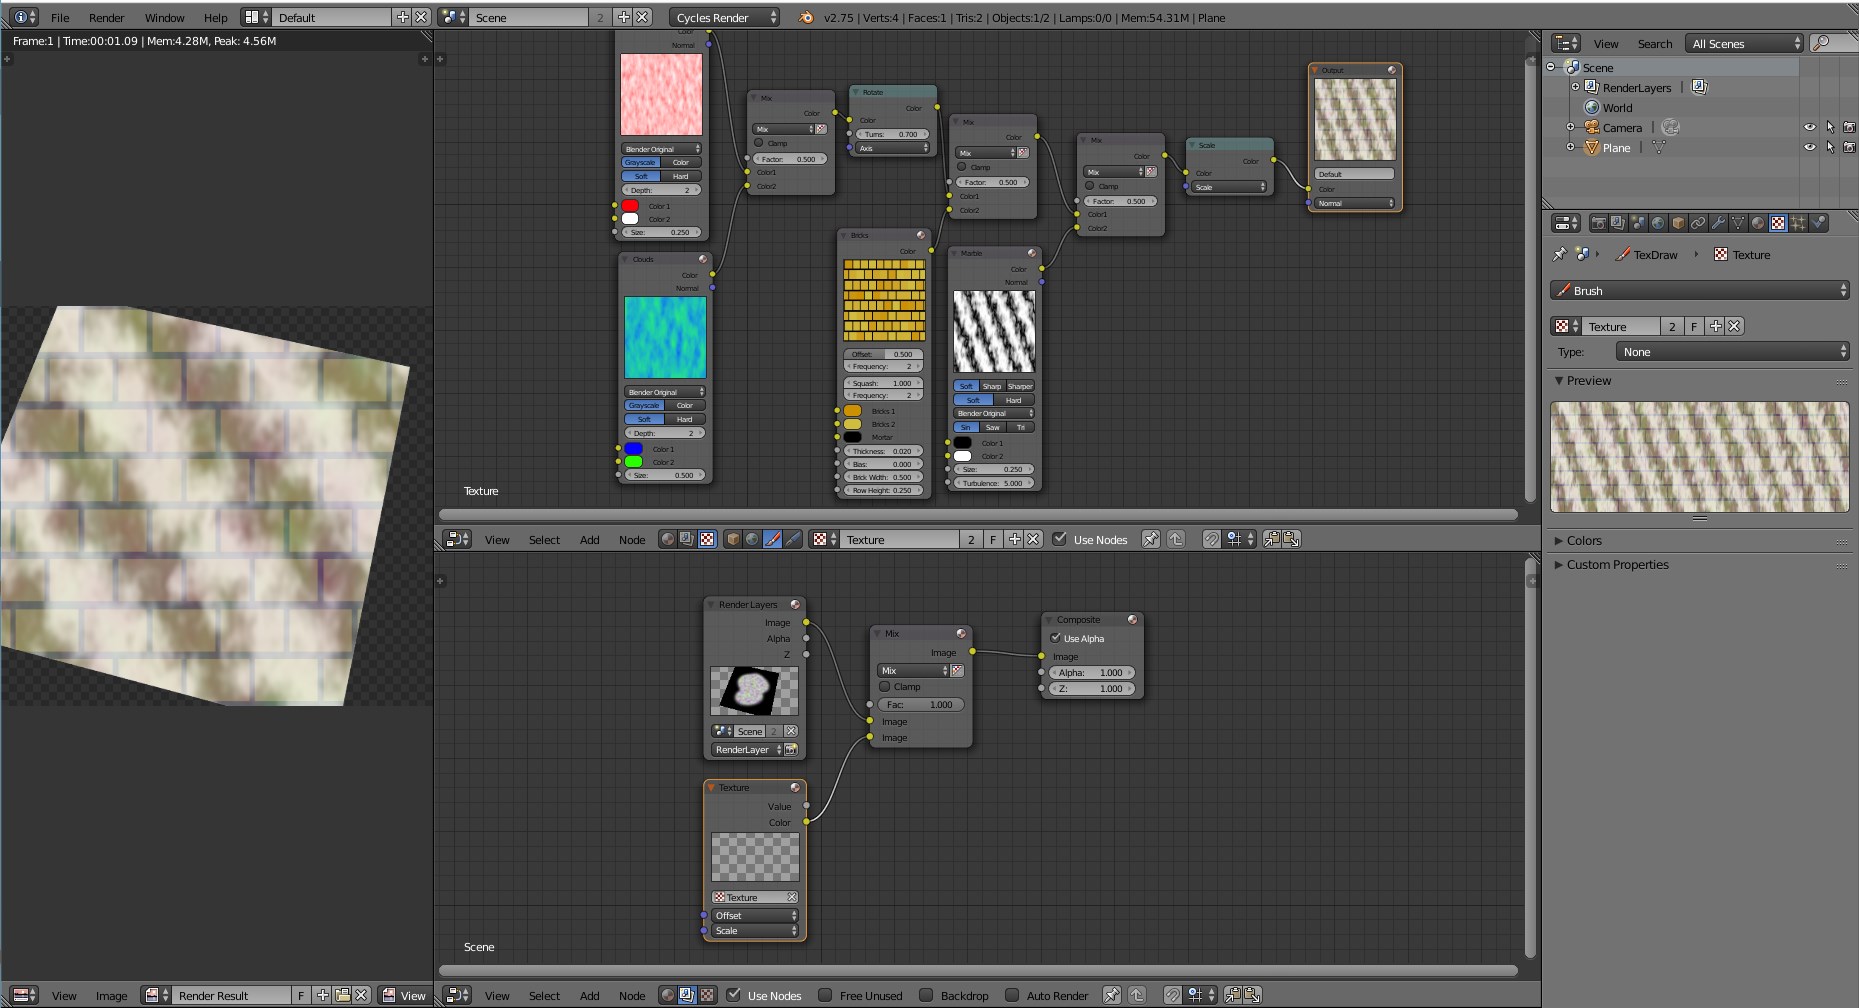Viewport: 1859px width, 1008px height.
Task: Click the Hard button on Clouds node
Action: tap(685, 419)
